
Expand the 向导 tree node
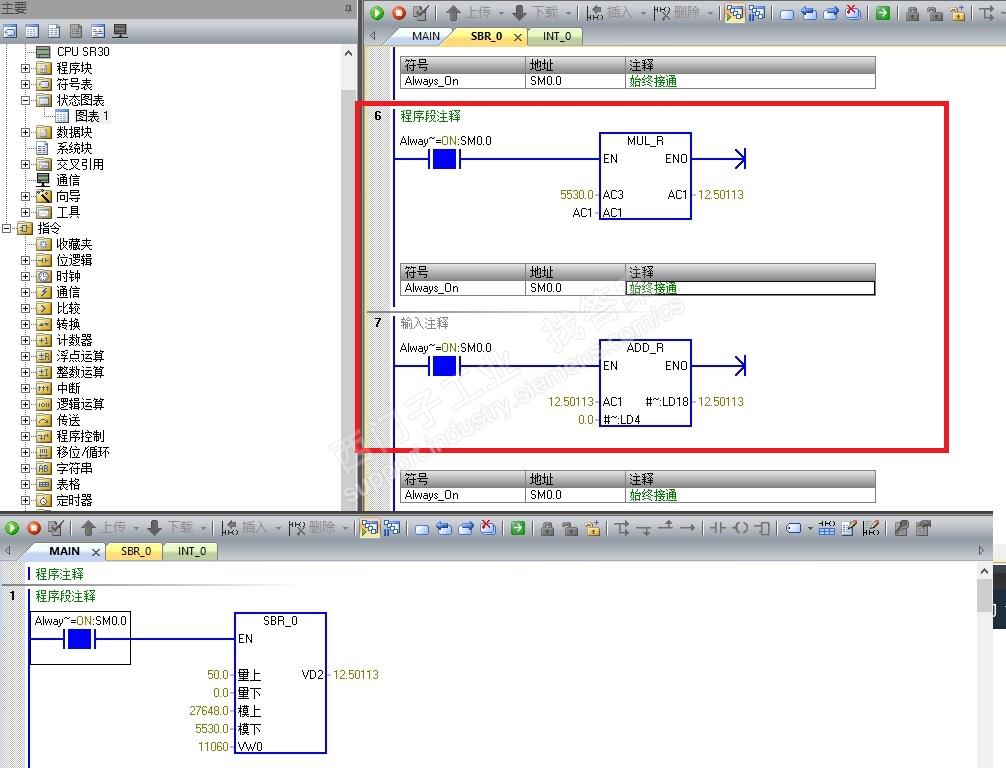pos(25,196)
